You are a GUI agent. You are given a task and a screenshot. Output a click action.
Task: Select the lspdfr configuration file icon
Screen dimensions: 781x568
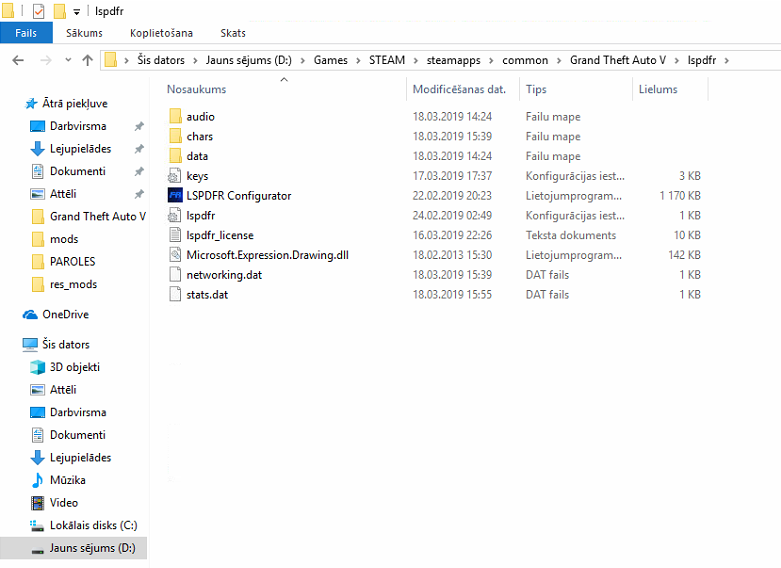(x=174, y=215)
